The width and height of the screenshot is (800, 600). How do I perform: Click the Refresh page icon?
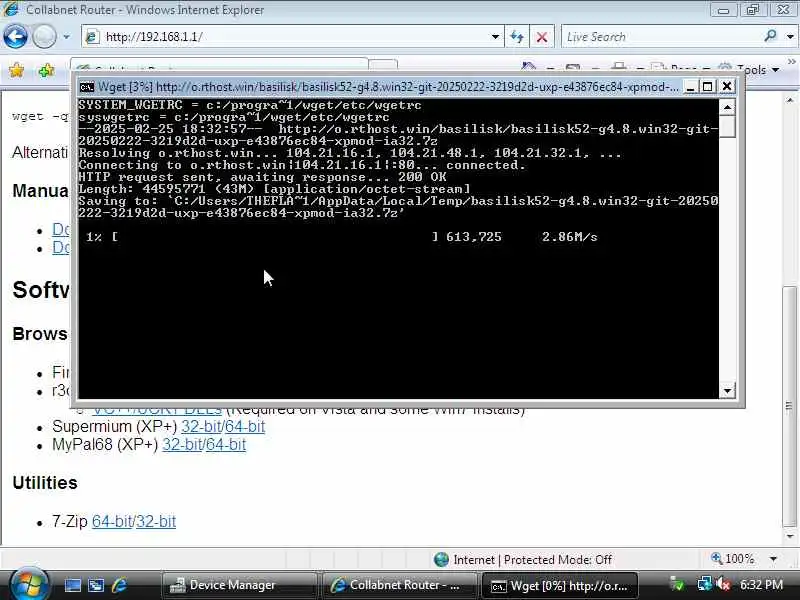coord(516,37)
